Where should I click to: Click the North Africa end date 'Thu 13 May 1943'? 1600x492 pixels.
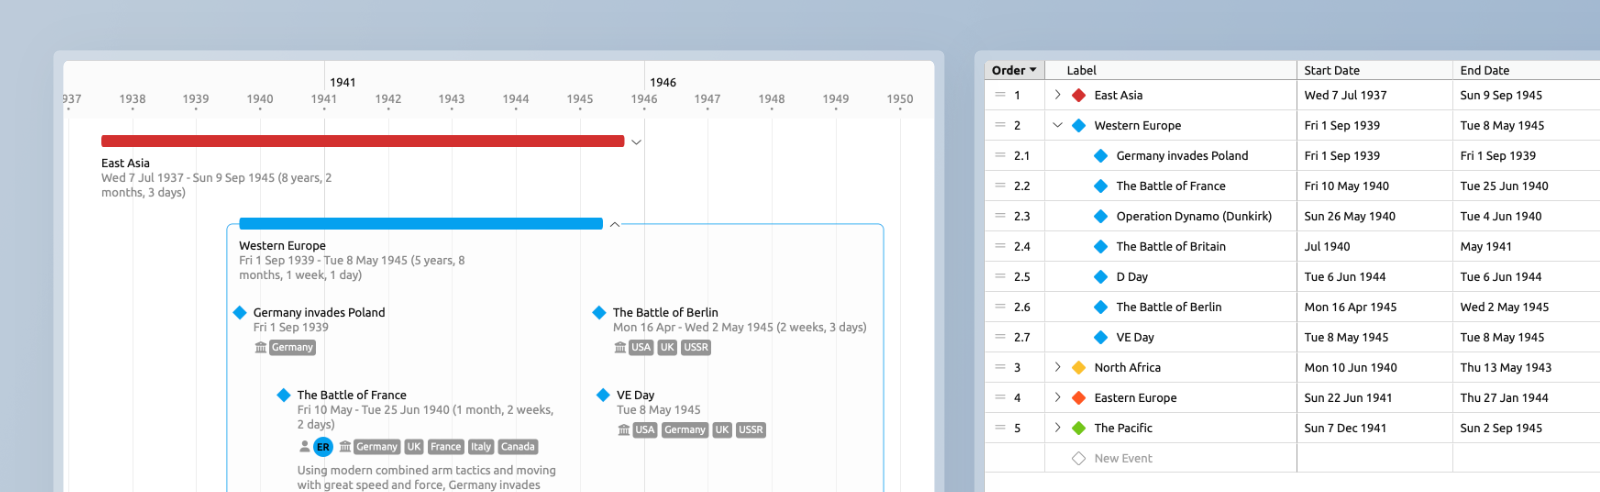pos(1506,367)
